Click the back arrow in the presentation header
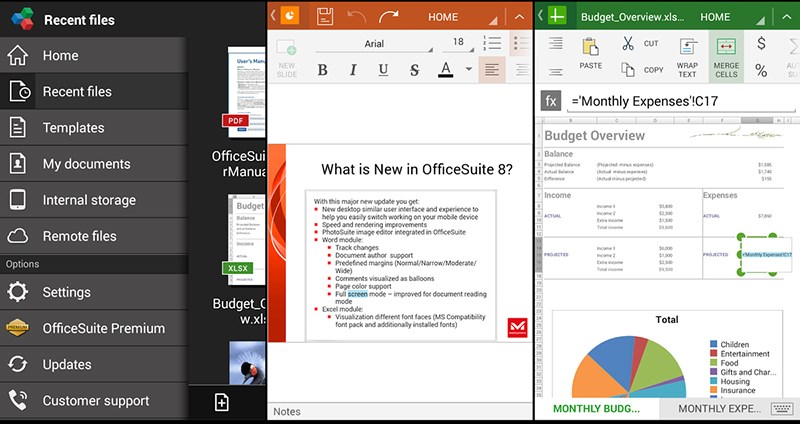Image resolution: width=800 pixels, height=424 pixels. click(273, 16)
